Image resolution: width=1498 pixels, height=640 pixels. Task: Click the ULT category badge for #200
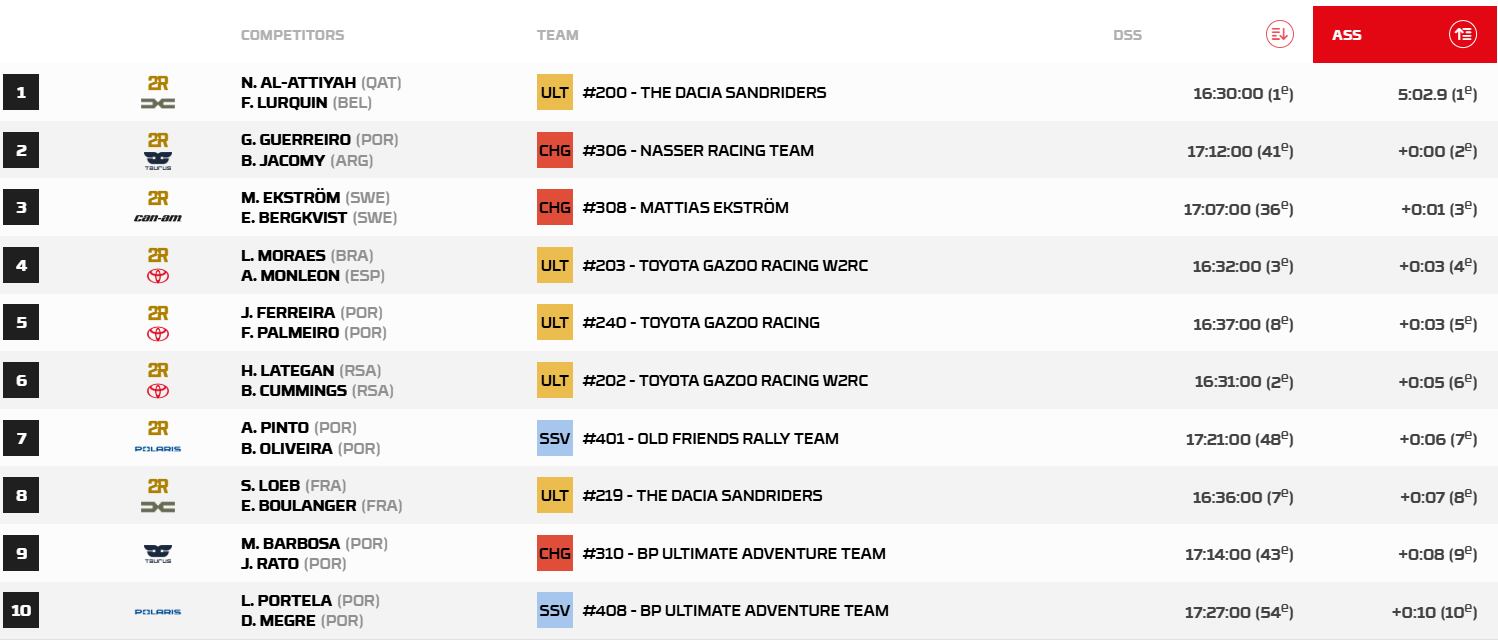point(555,93)
